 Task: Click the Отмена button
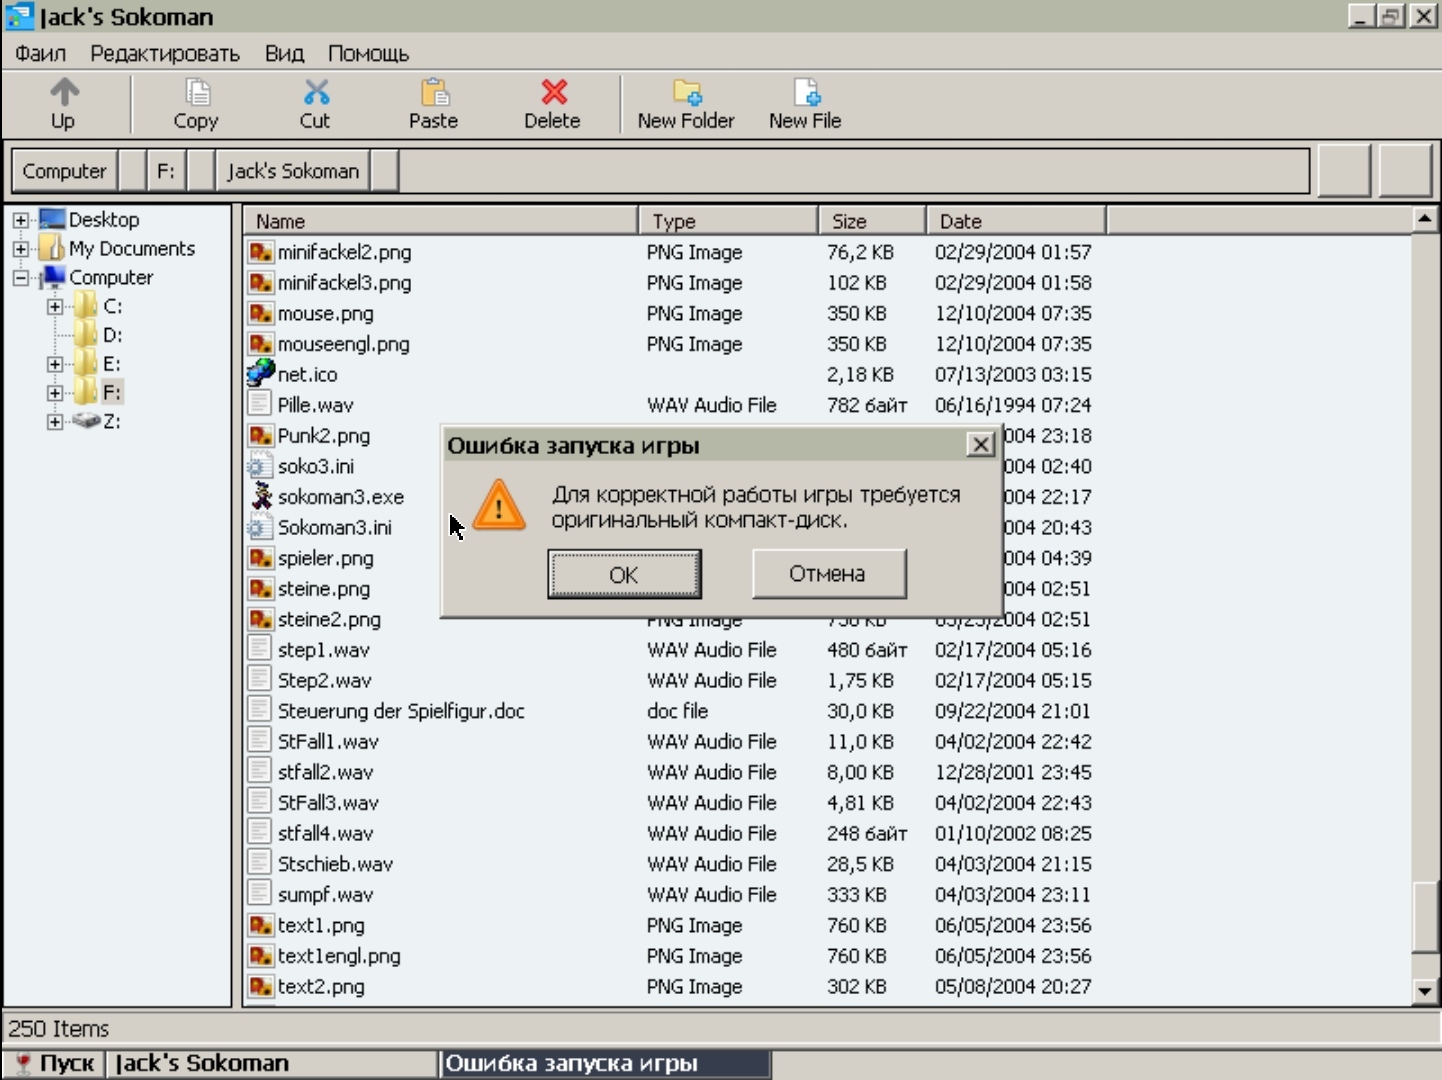coord(828,574)
